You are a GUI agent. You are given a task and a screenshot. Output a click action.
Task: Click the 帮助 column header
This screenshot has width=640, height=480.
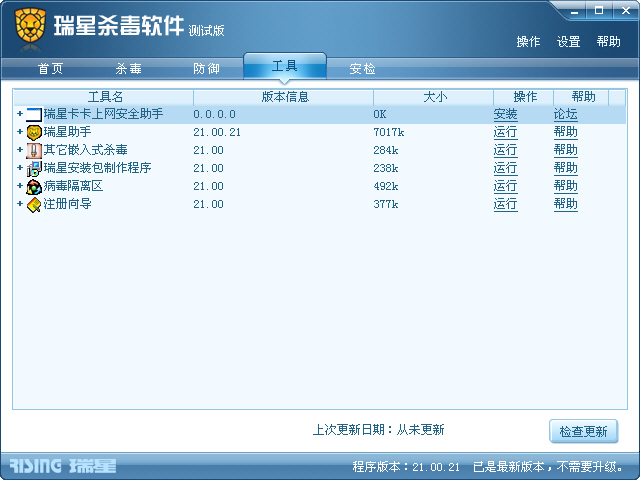(581, 97)
